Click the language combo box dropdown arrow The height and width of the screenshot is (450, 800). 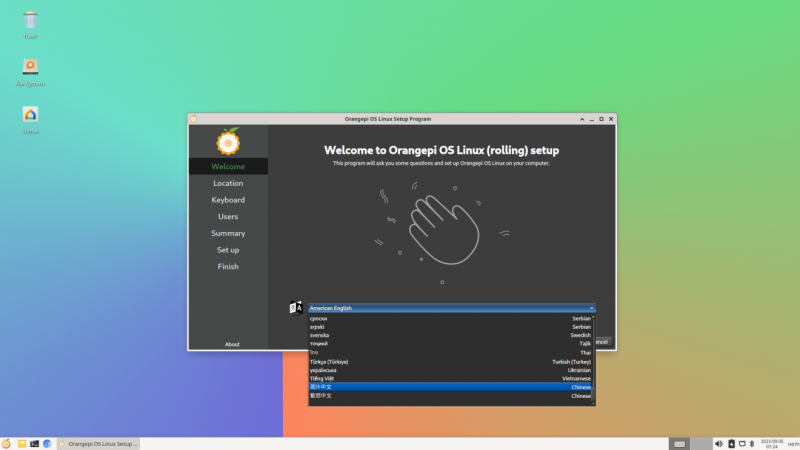tap(591, 308)
